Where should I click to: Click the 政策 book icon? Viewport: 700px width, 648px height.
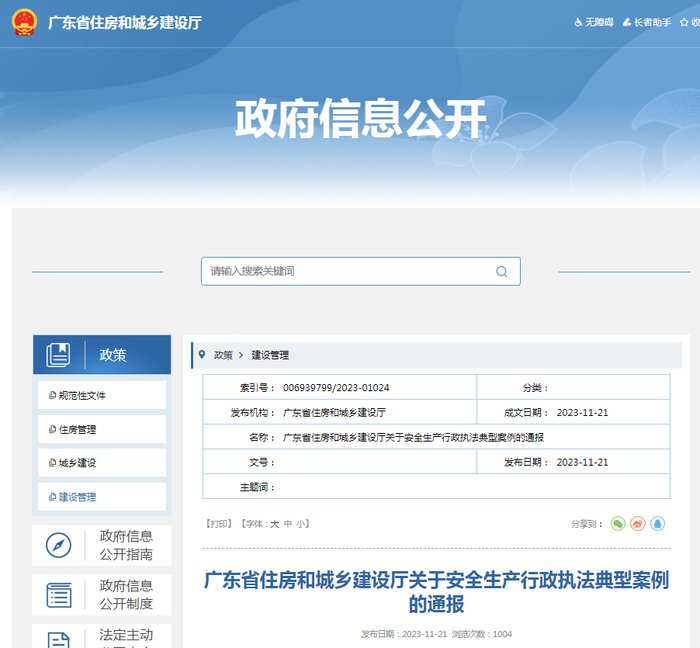click(x=58, y=355)
